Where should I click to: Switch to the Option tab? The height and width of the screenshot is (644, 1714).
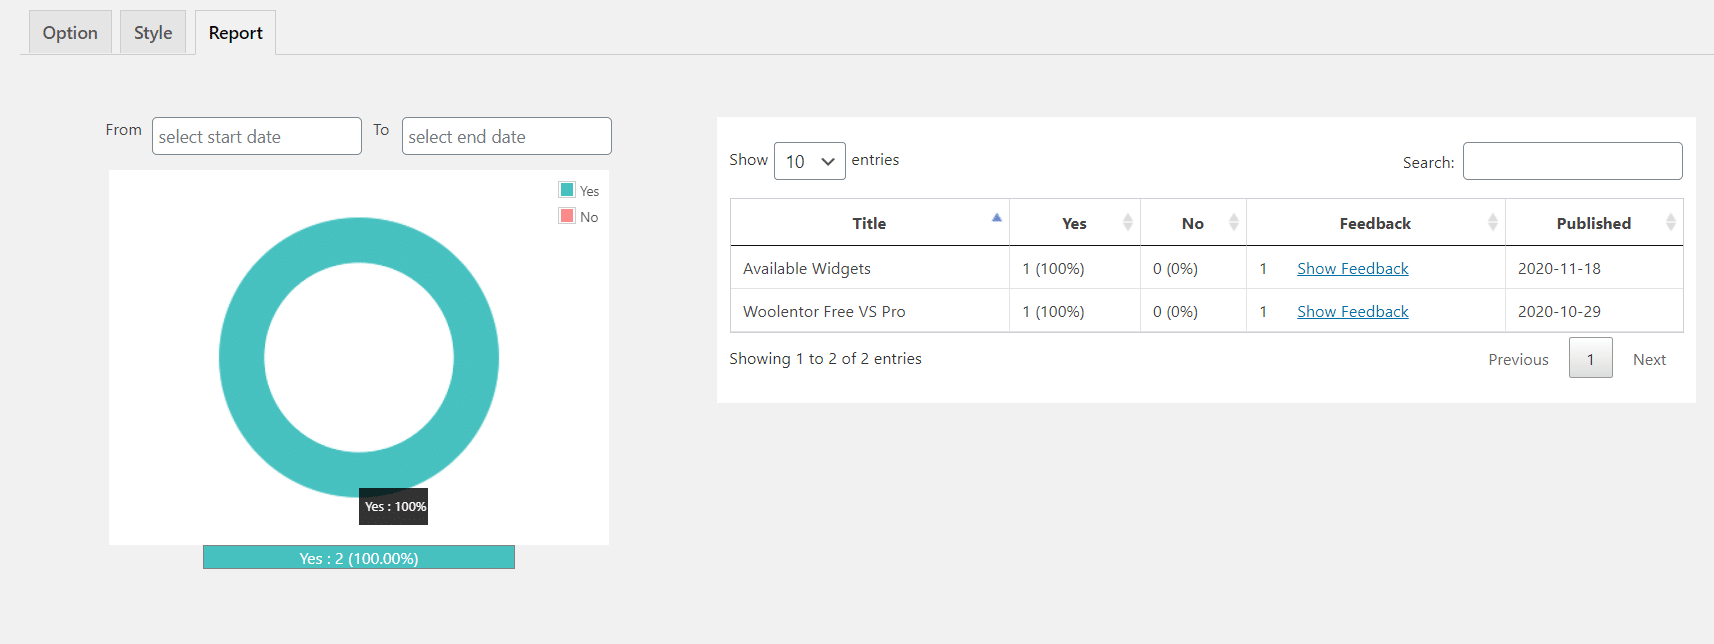pos(70,33)
